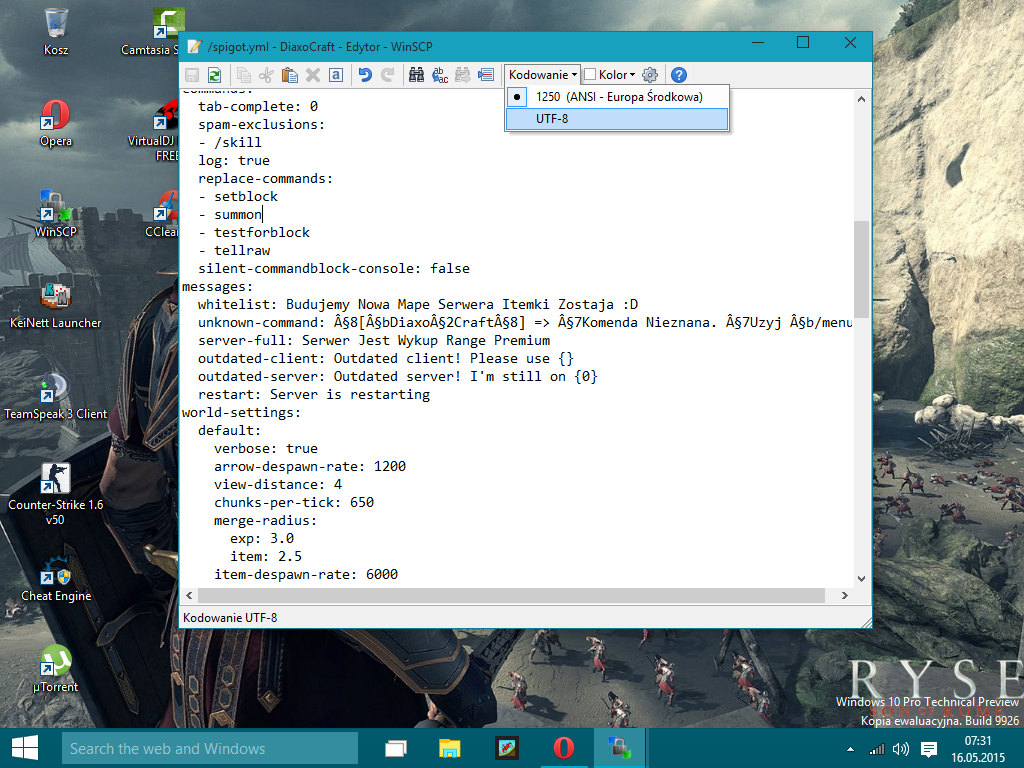Open the Windows Start button
Screen dimensions: 1024x768
(x=25, y=748)
